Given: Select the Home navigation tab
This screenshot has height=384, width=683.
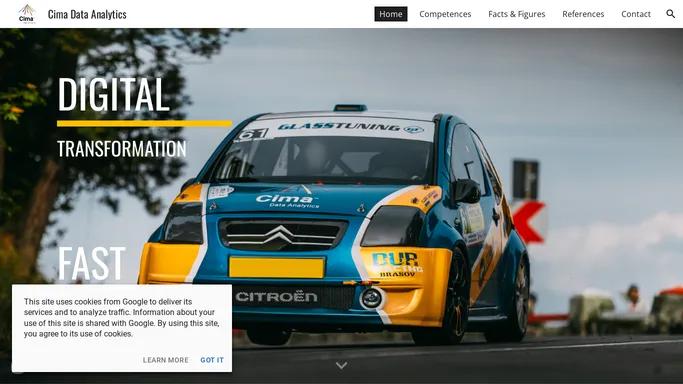Looking at the screenshot, I should coord(391,14).
